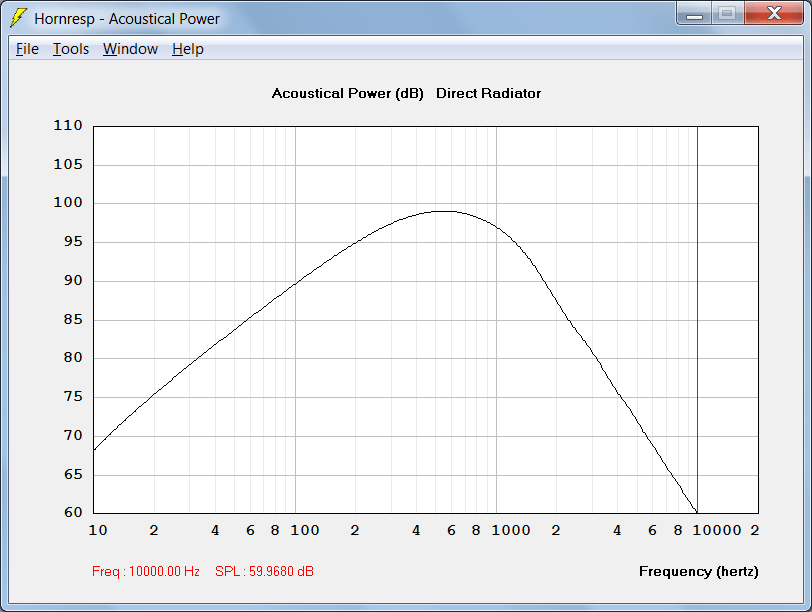The image size is (812, 612).
Task: Click the 'Freq : 10000.00 Hz' readout
Action: tap(146, 571)
